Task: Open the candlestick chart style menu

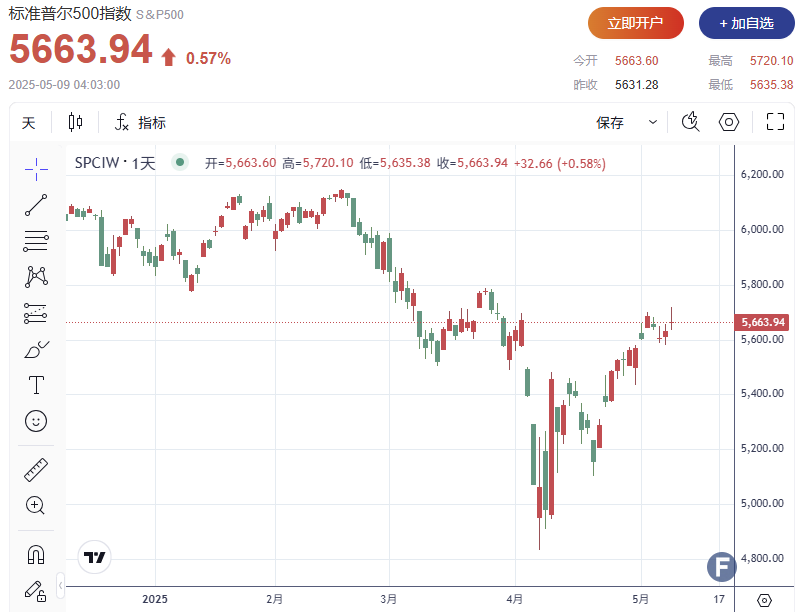Action: tap(75, 123)
